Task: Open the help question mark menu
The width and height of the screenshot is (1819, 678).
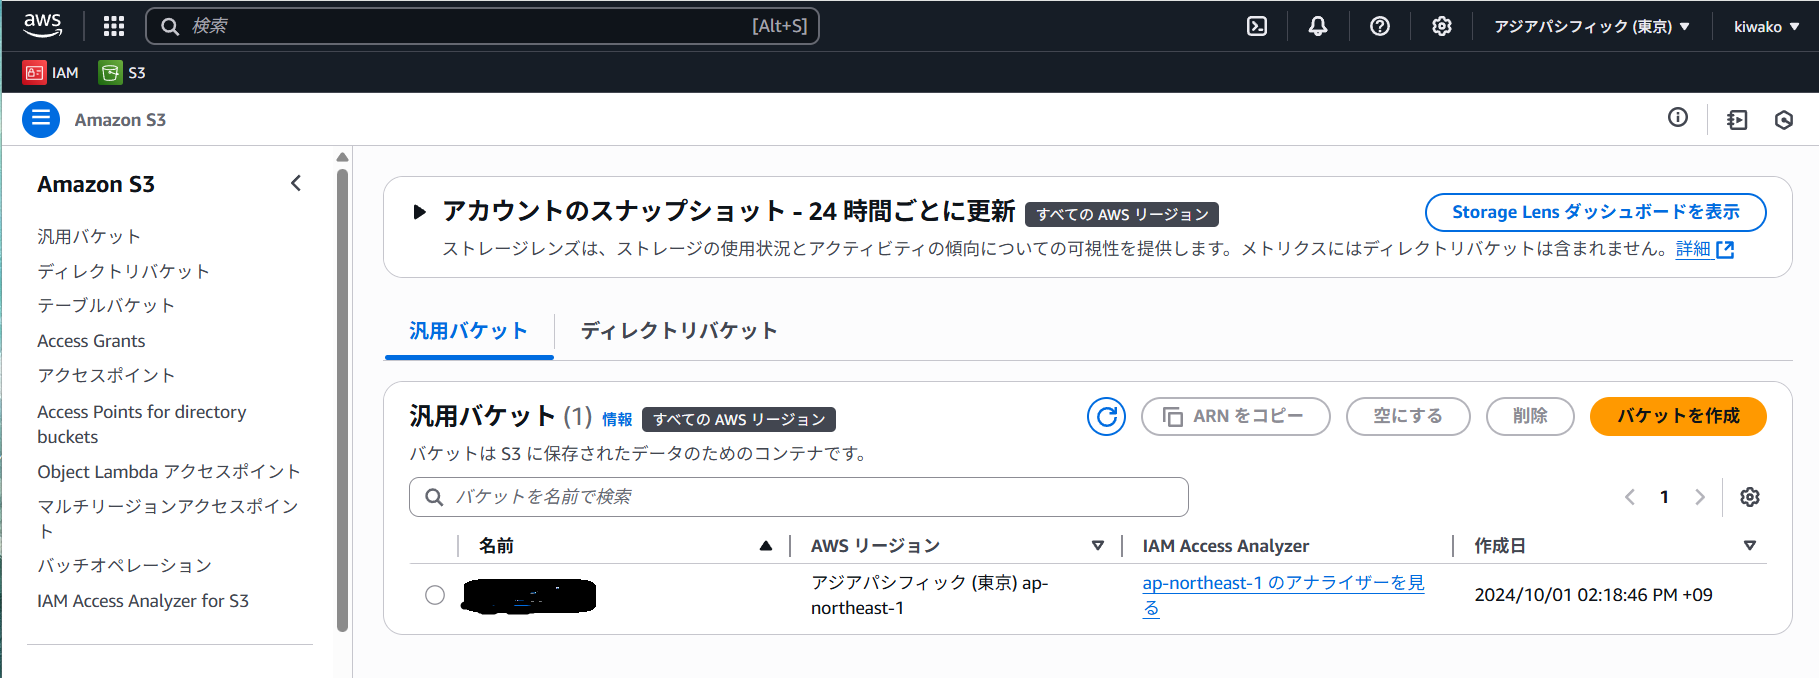Action: pyautogui.click(x=1380, y=26)
